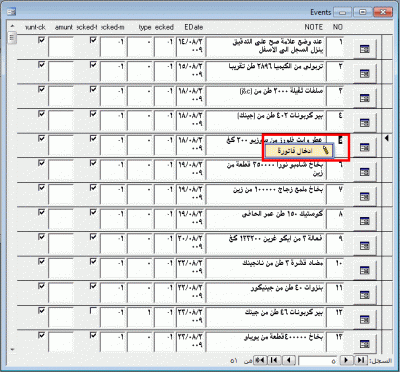Click the NOTE field of record 1
Image resolution: width=400 pixels, height=372 pixels.
[x=265, y=47]
